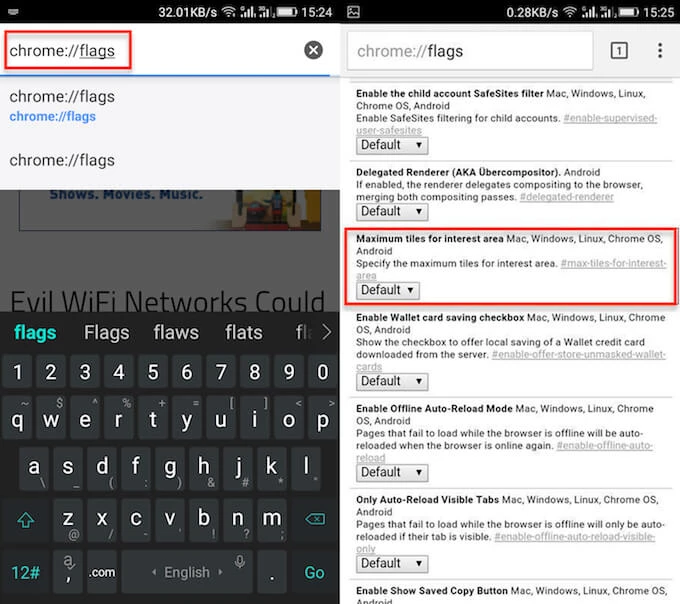Follow the #enable-offline-auto-reload-visible-only link
Viewport: 680px width, 604px height.
[x=575, y=536]
